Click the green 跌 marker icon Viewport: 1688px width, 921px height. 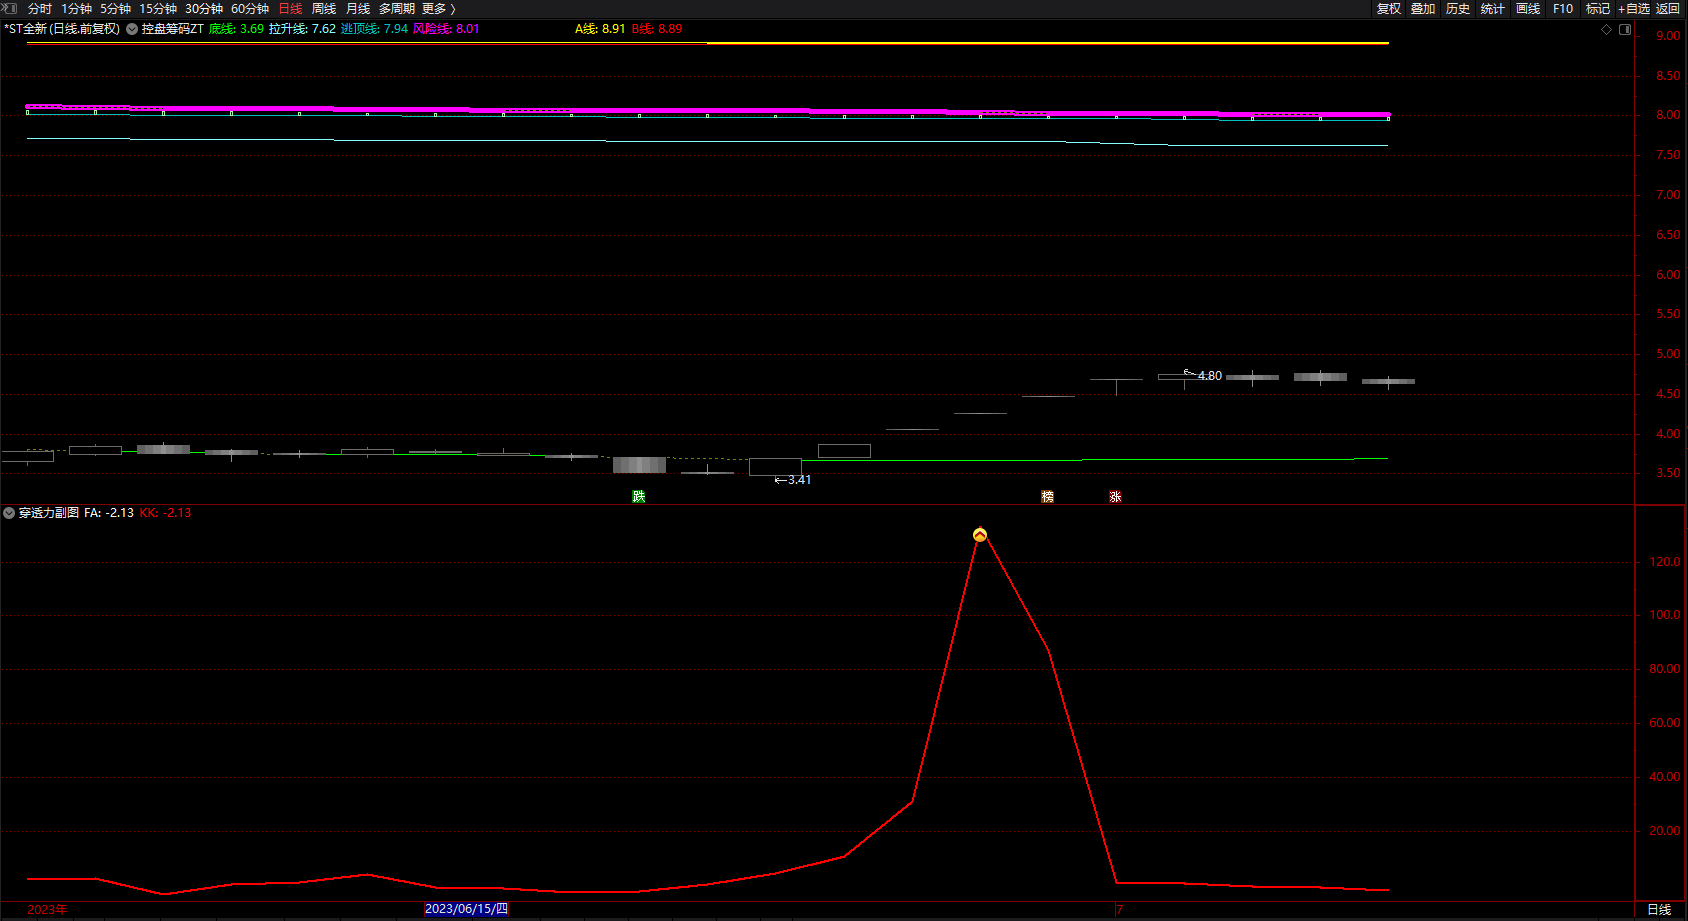(639, 497)
